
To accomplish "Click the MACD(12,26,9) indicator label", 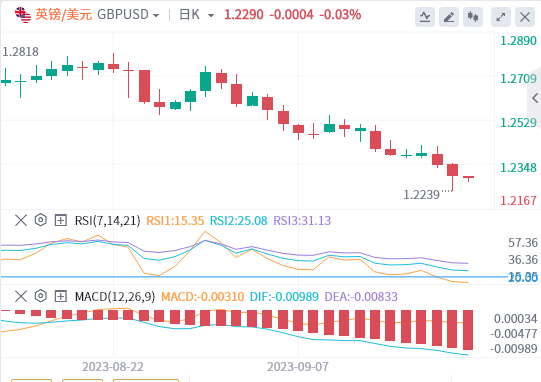I will (x=115, y=297).
